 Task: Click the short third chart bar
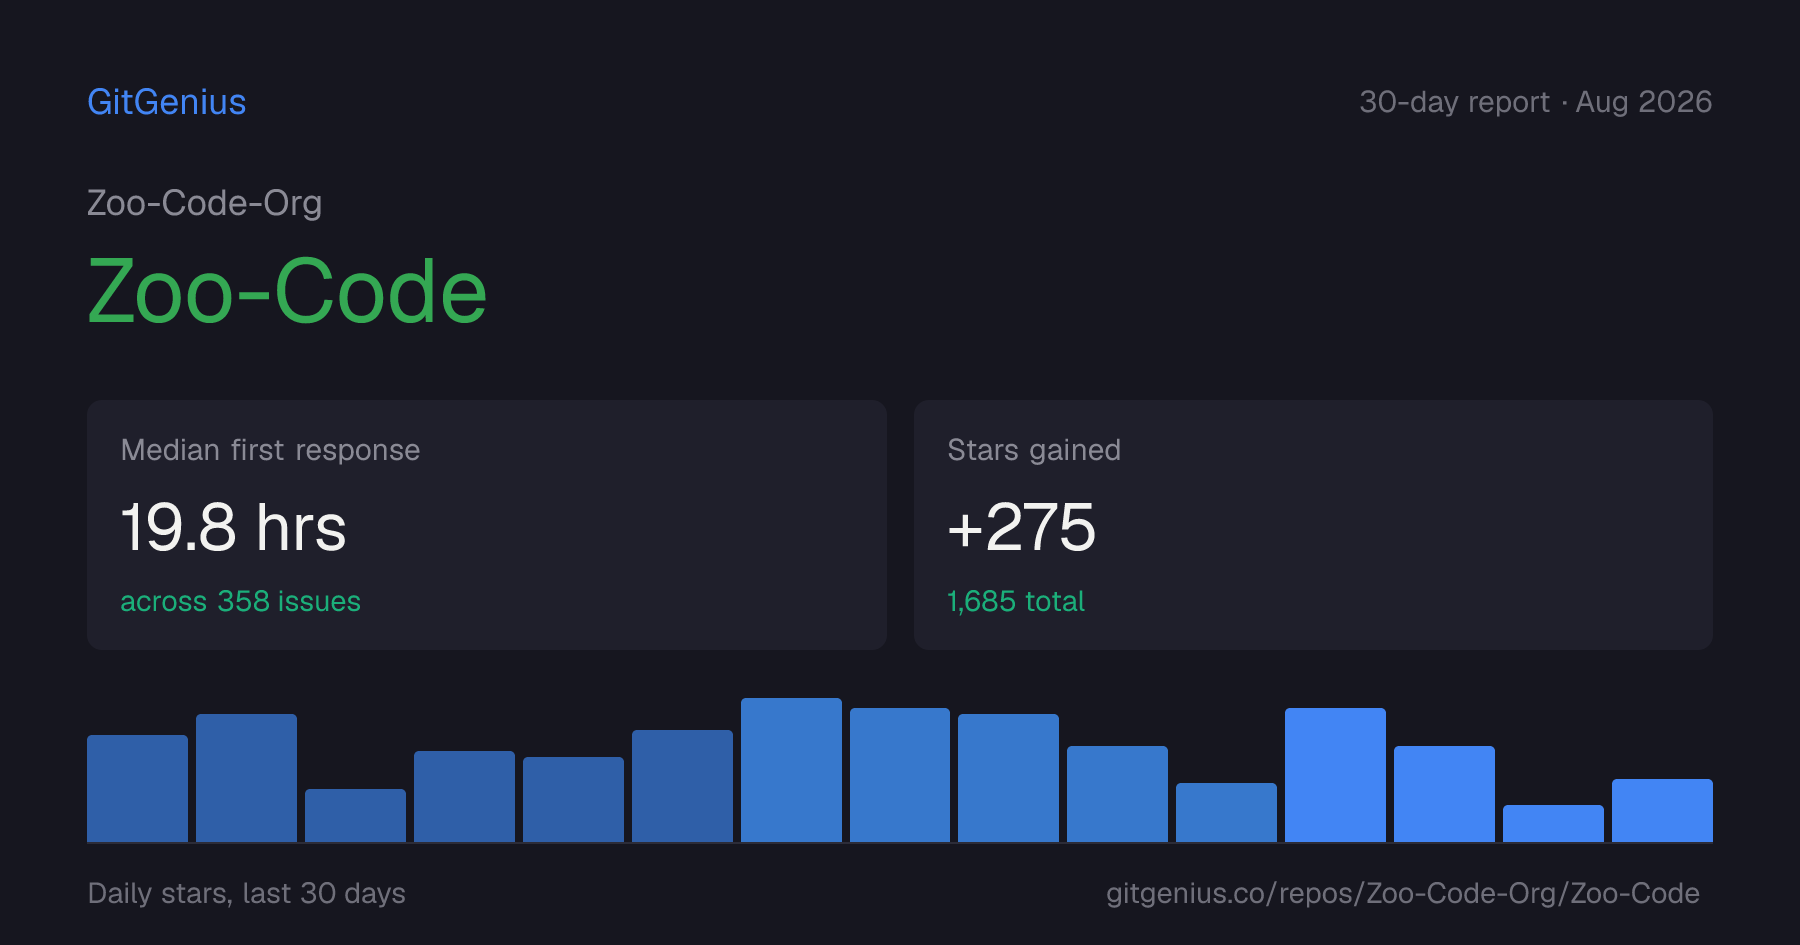[355, 815]
